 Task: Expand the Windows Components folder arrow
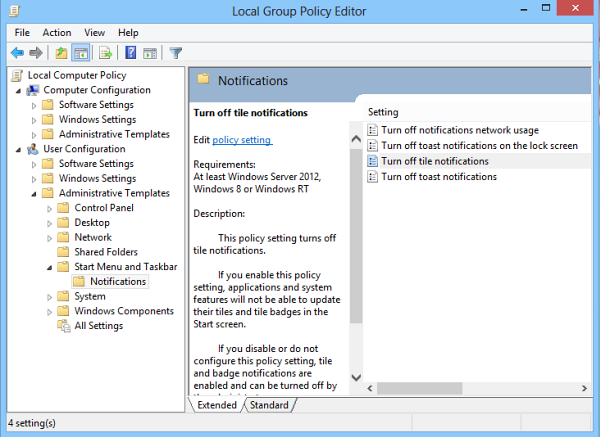pos(50,311)
